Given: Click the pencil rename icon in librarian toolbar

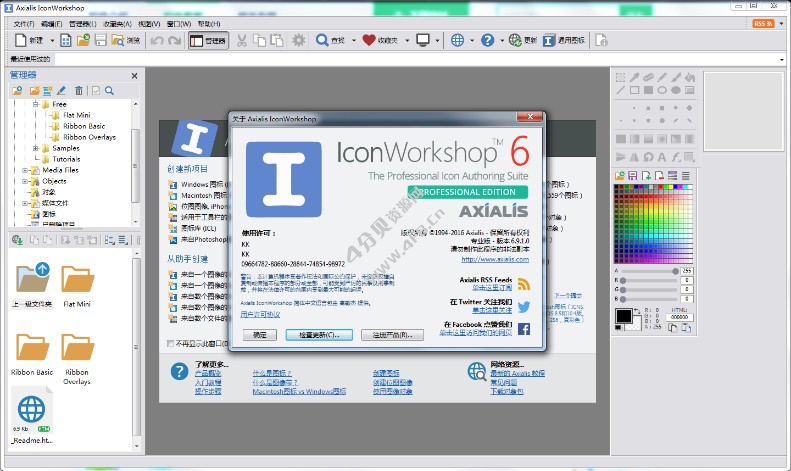Looking at the screenshot, I should coord(62,91).
